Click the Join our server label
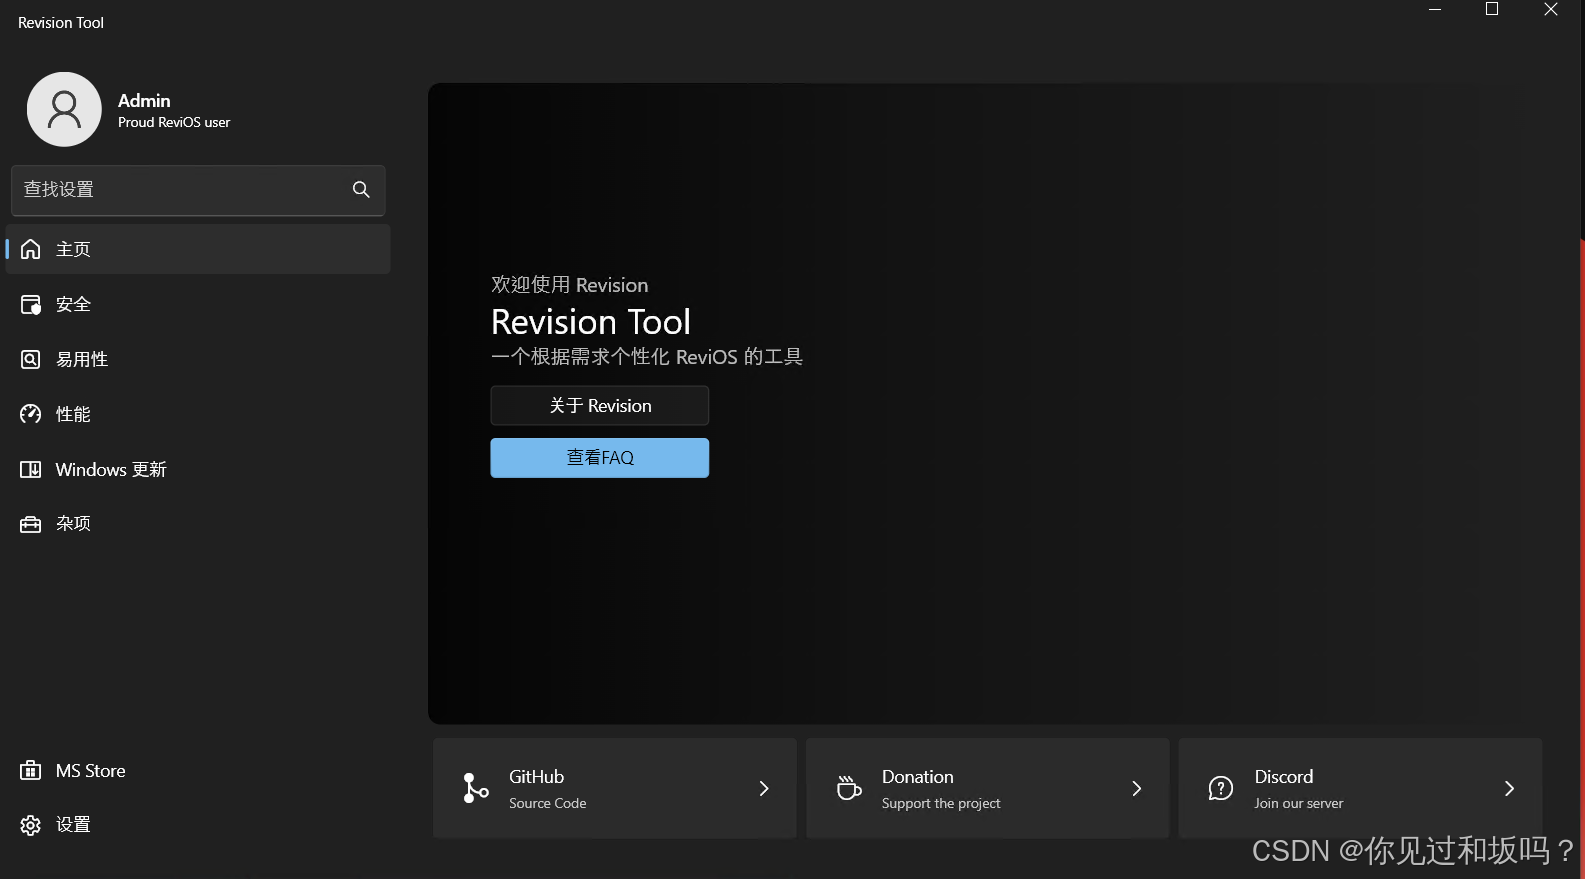Screen dimensions: 1585x879 point(1299,803)
